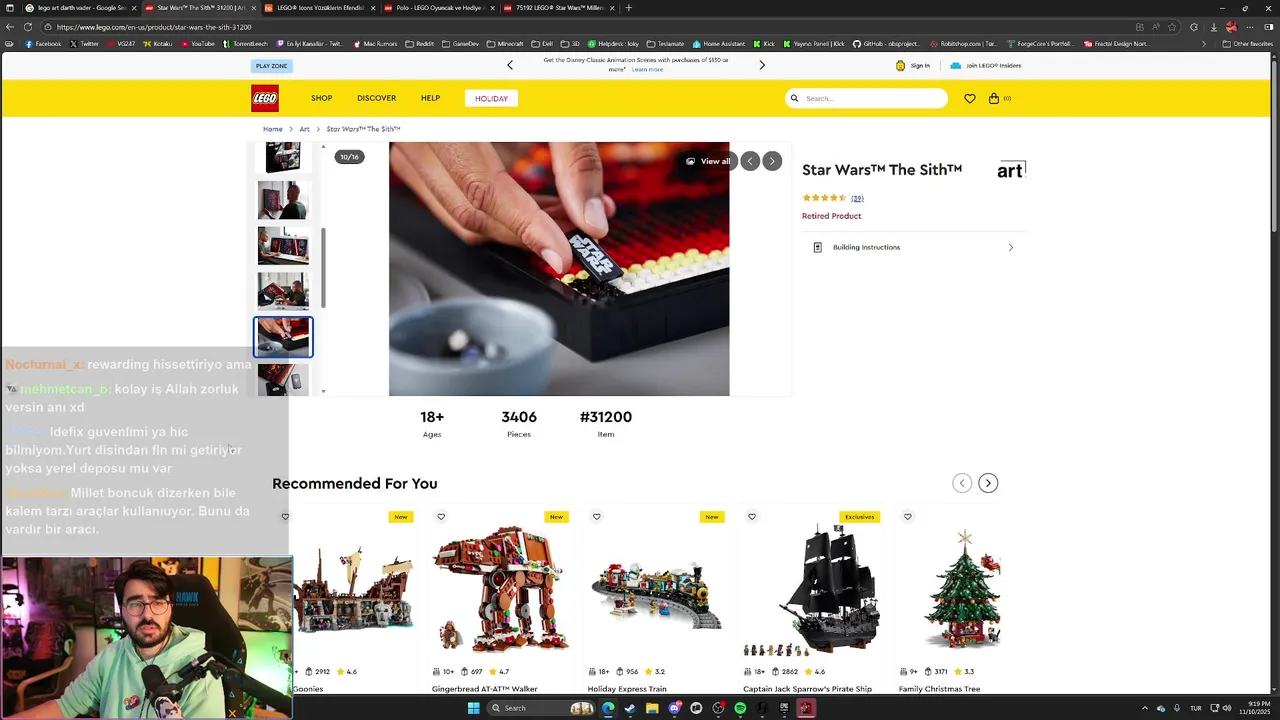Show hidden system tray icons
1280x720 pixels.
point(1145,708)
